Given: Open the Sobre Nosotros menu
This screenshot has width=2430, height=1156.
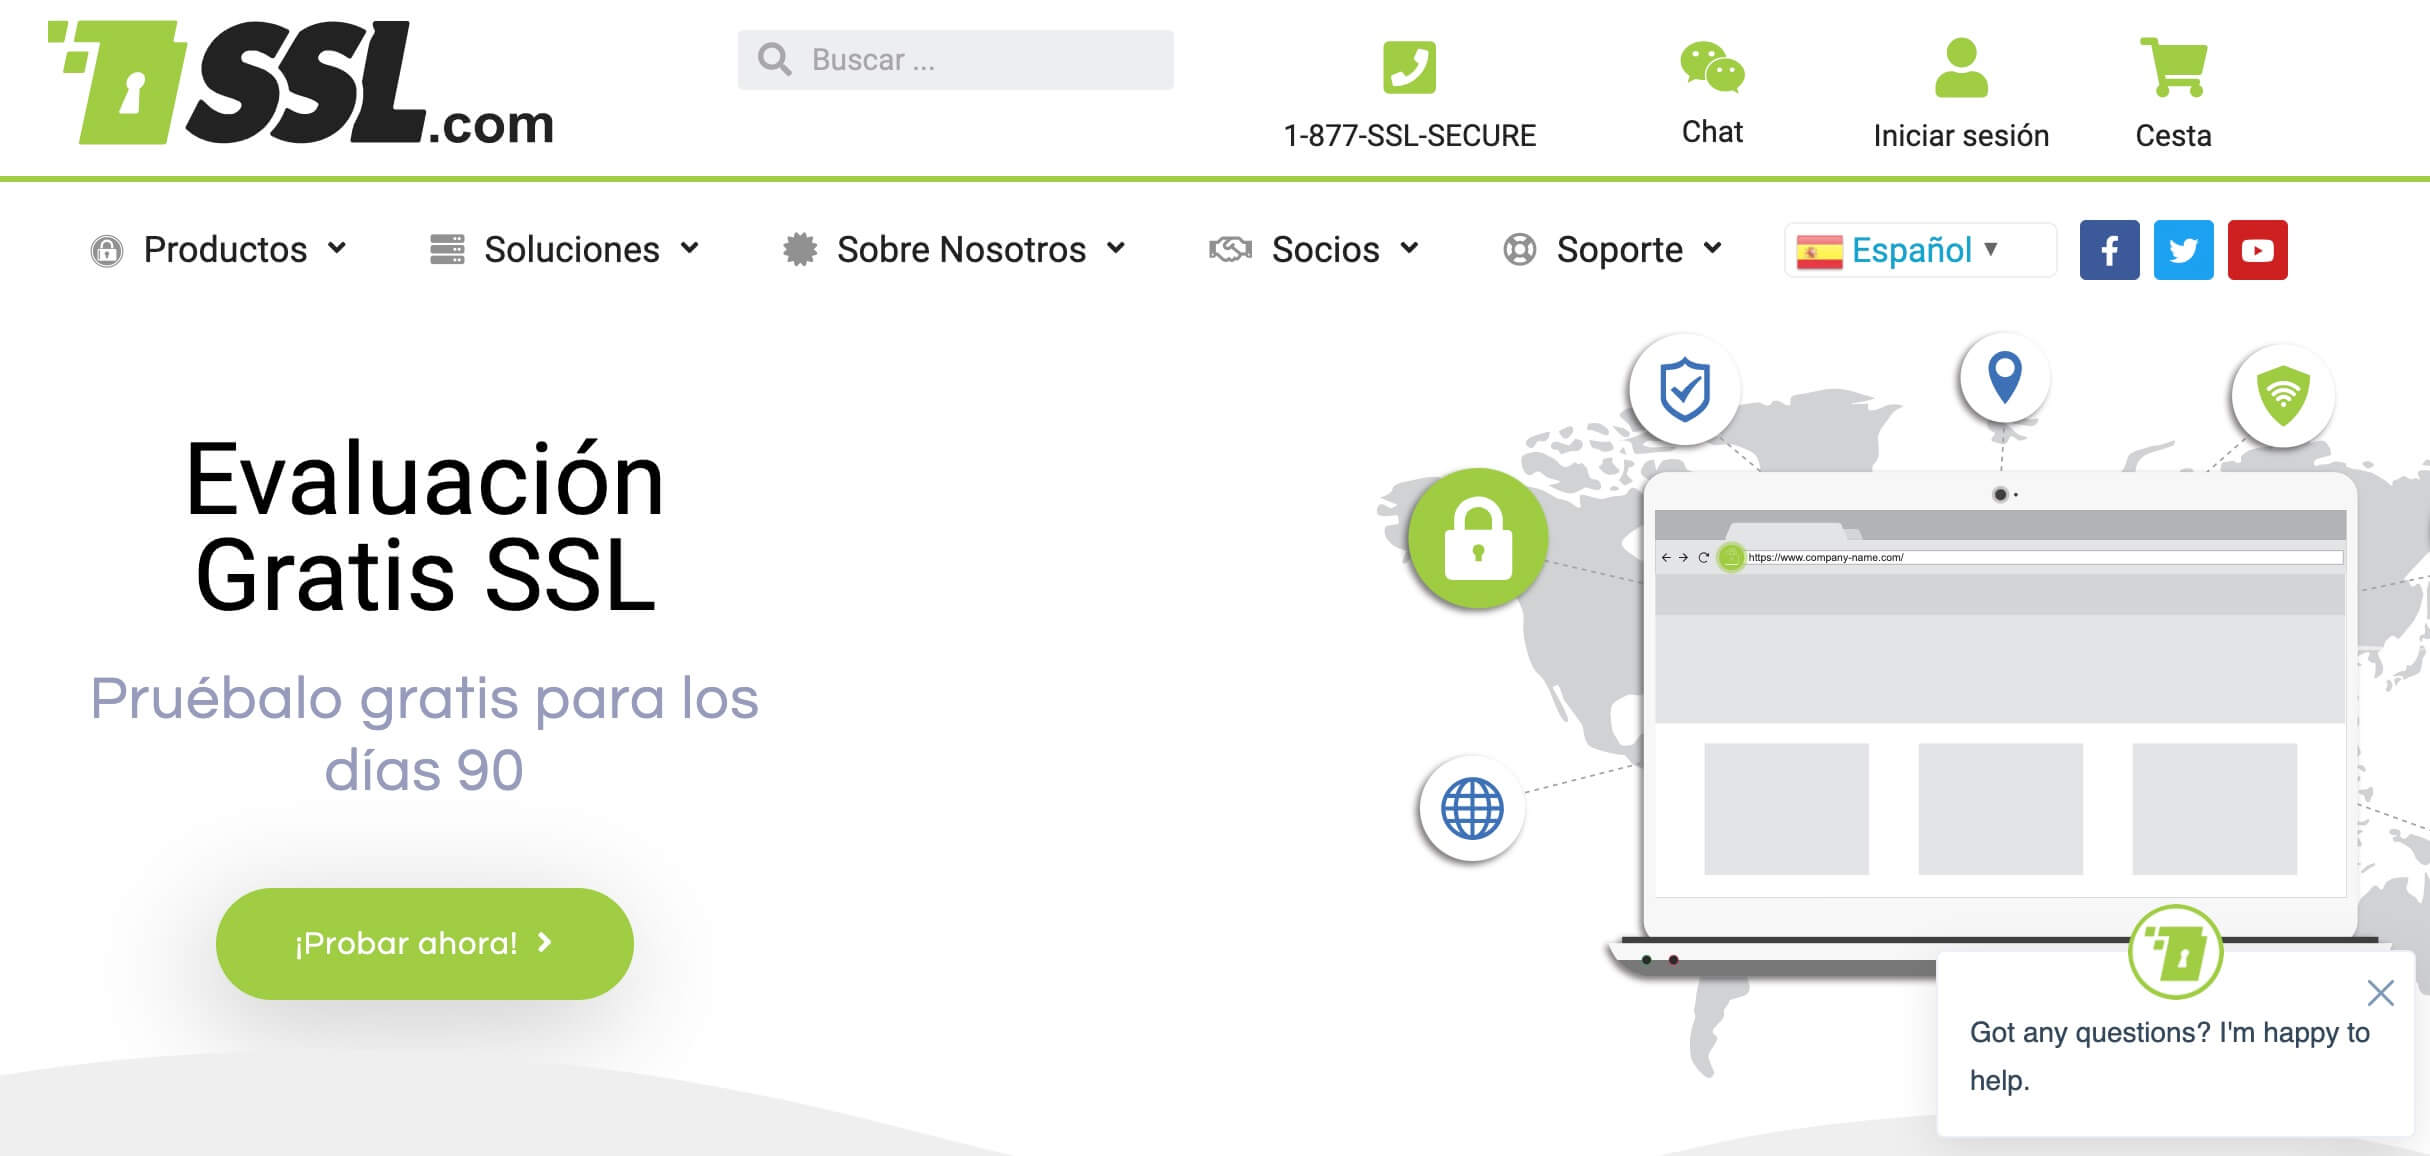Looking at the screenshot, I should click(954, 249).
